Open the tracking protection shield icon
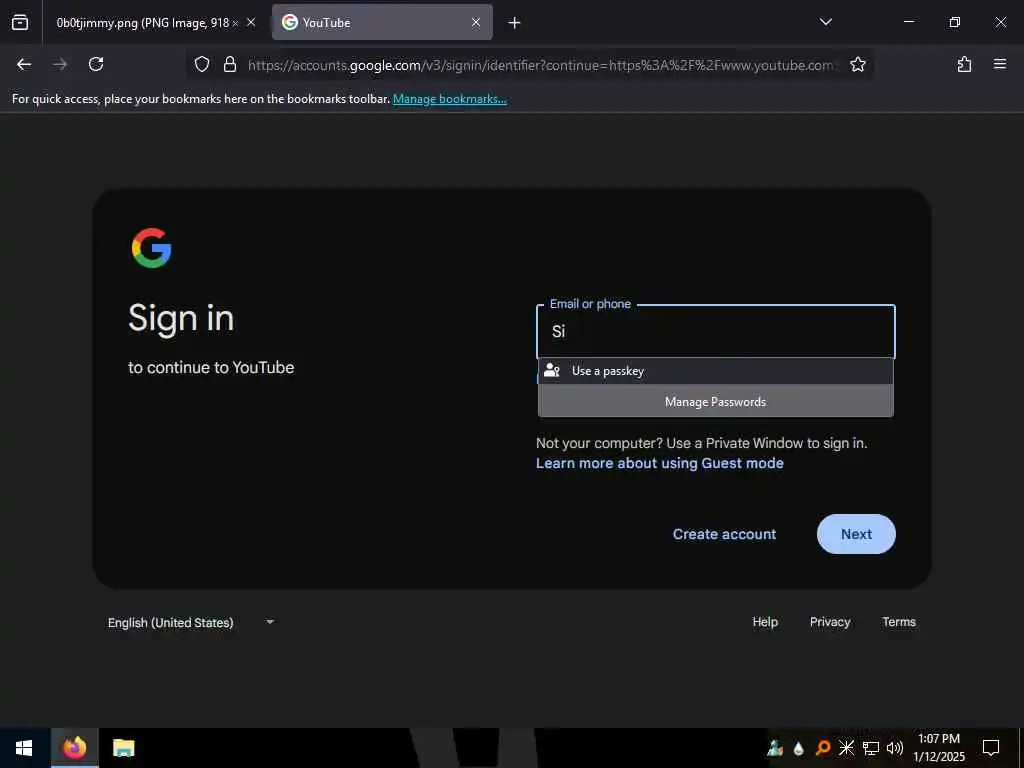The width and height of the screenshot is (1024, 768). pos(202,64)
